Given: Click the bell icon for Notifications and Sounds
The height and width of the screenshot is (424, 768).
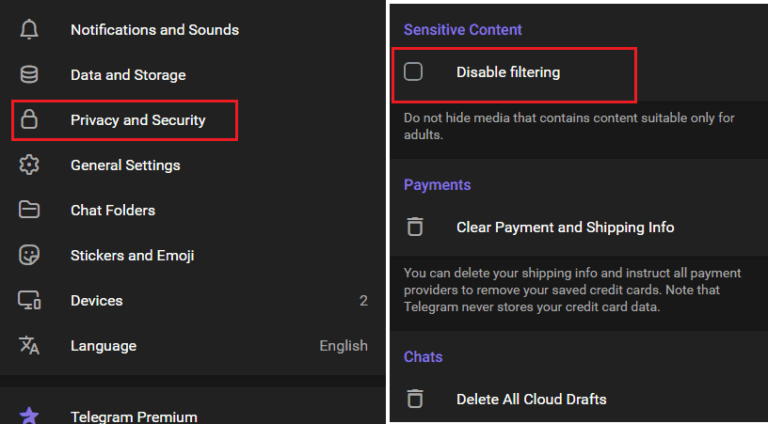Looking at the screenshot, I should pos(29,30).
